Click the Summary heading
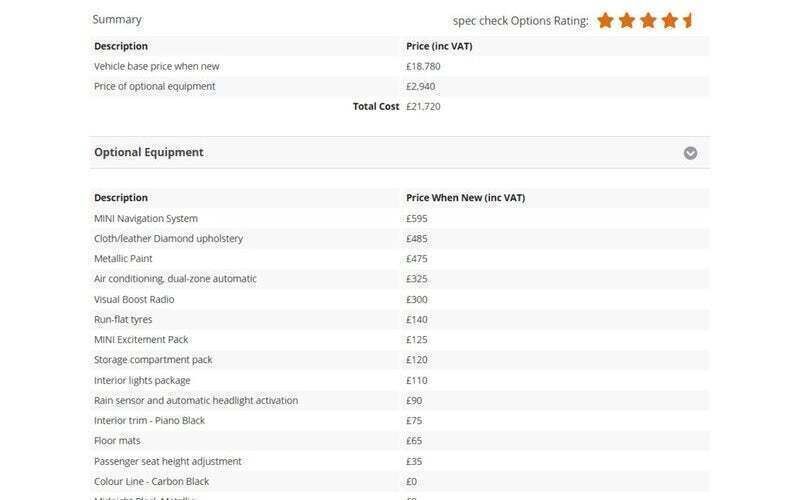The height and width of the screenshot is (500, 800). [x=117, y=19]
